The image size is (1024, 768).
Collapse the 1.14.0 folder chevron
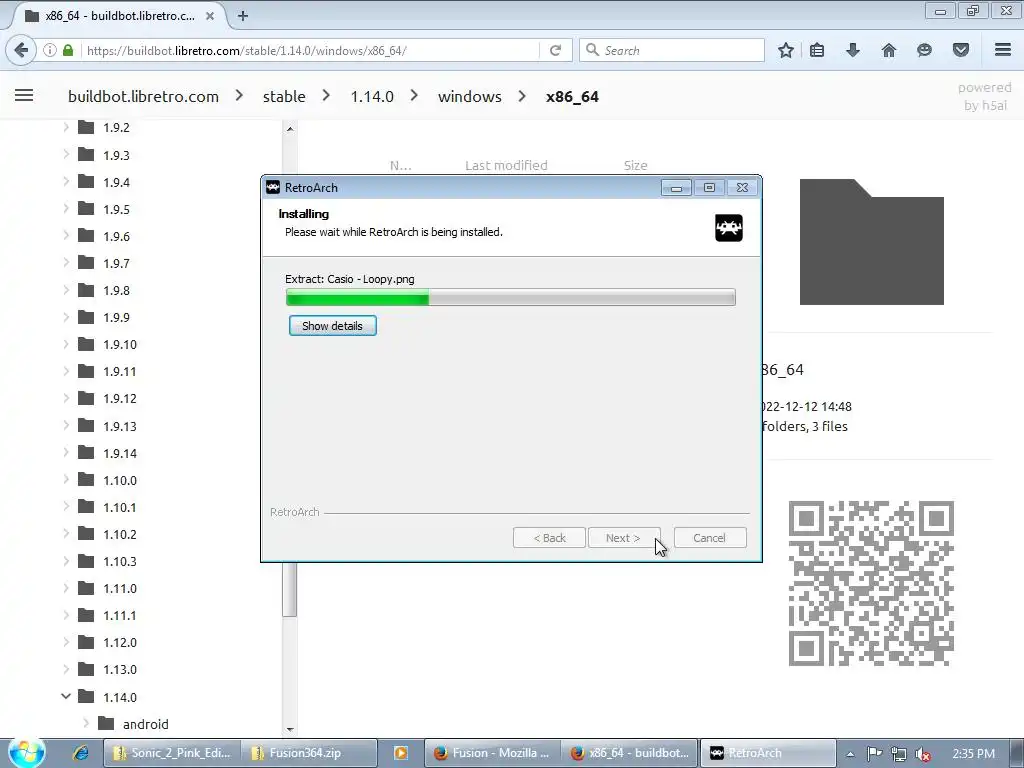(x=66, y=697)
